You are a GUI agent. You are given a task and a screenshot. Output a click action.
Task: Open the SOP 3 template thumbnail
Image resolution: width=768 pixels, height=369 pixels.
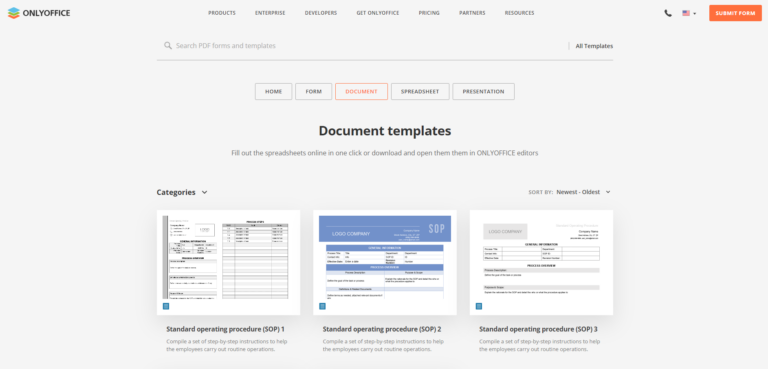pyautogui.click(x=541, y=262)
